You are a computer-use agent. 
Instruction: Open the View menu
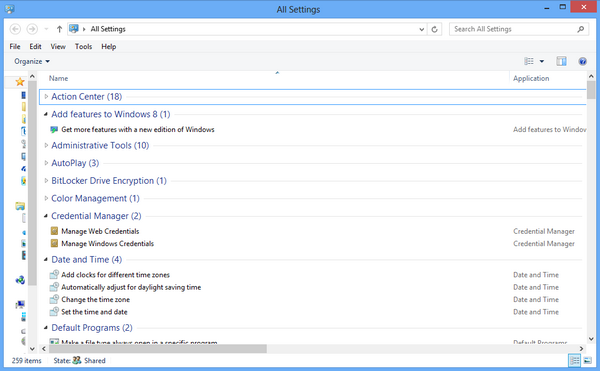[x=58, y=47]
